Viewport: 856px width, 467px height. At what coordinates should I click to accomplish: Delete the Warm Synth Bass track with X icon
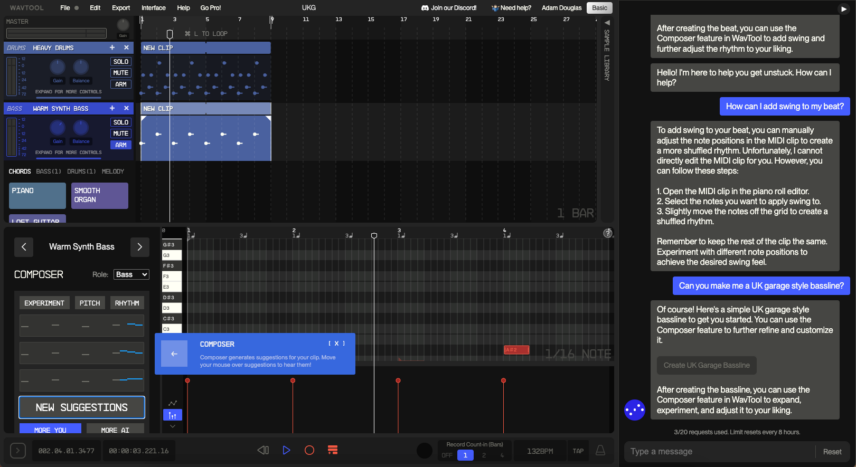coord(126,108)
